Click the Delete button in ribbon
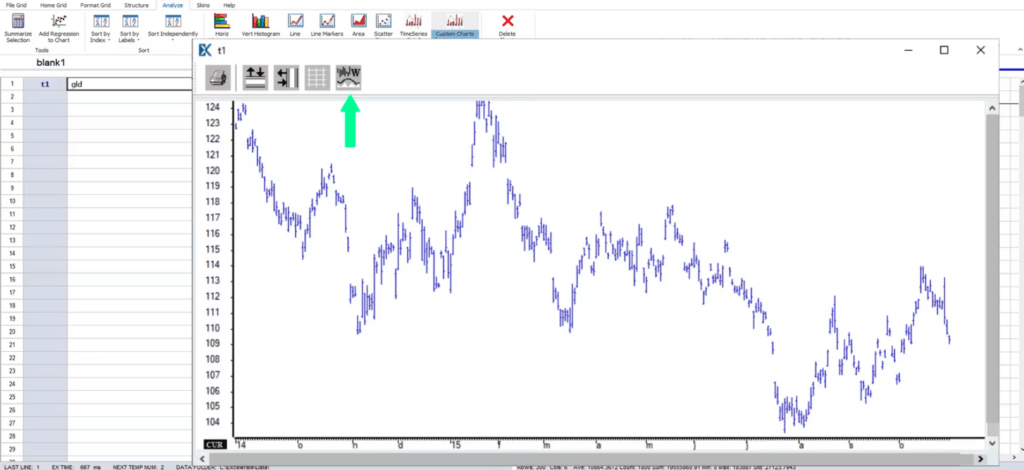The height and width of the screenshot is (470, 1024). click(x=507, y=25)
